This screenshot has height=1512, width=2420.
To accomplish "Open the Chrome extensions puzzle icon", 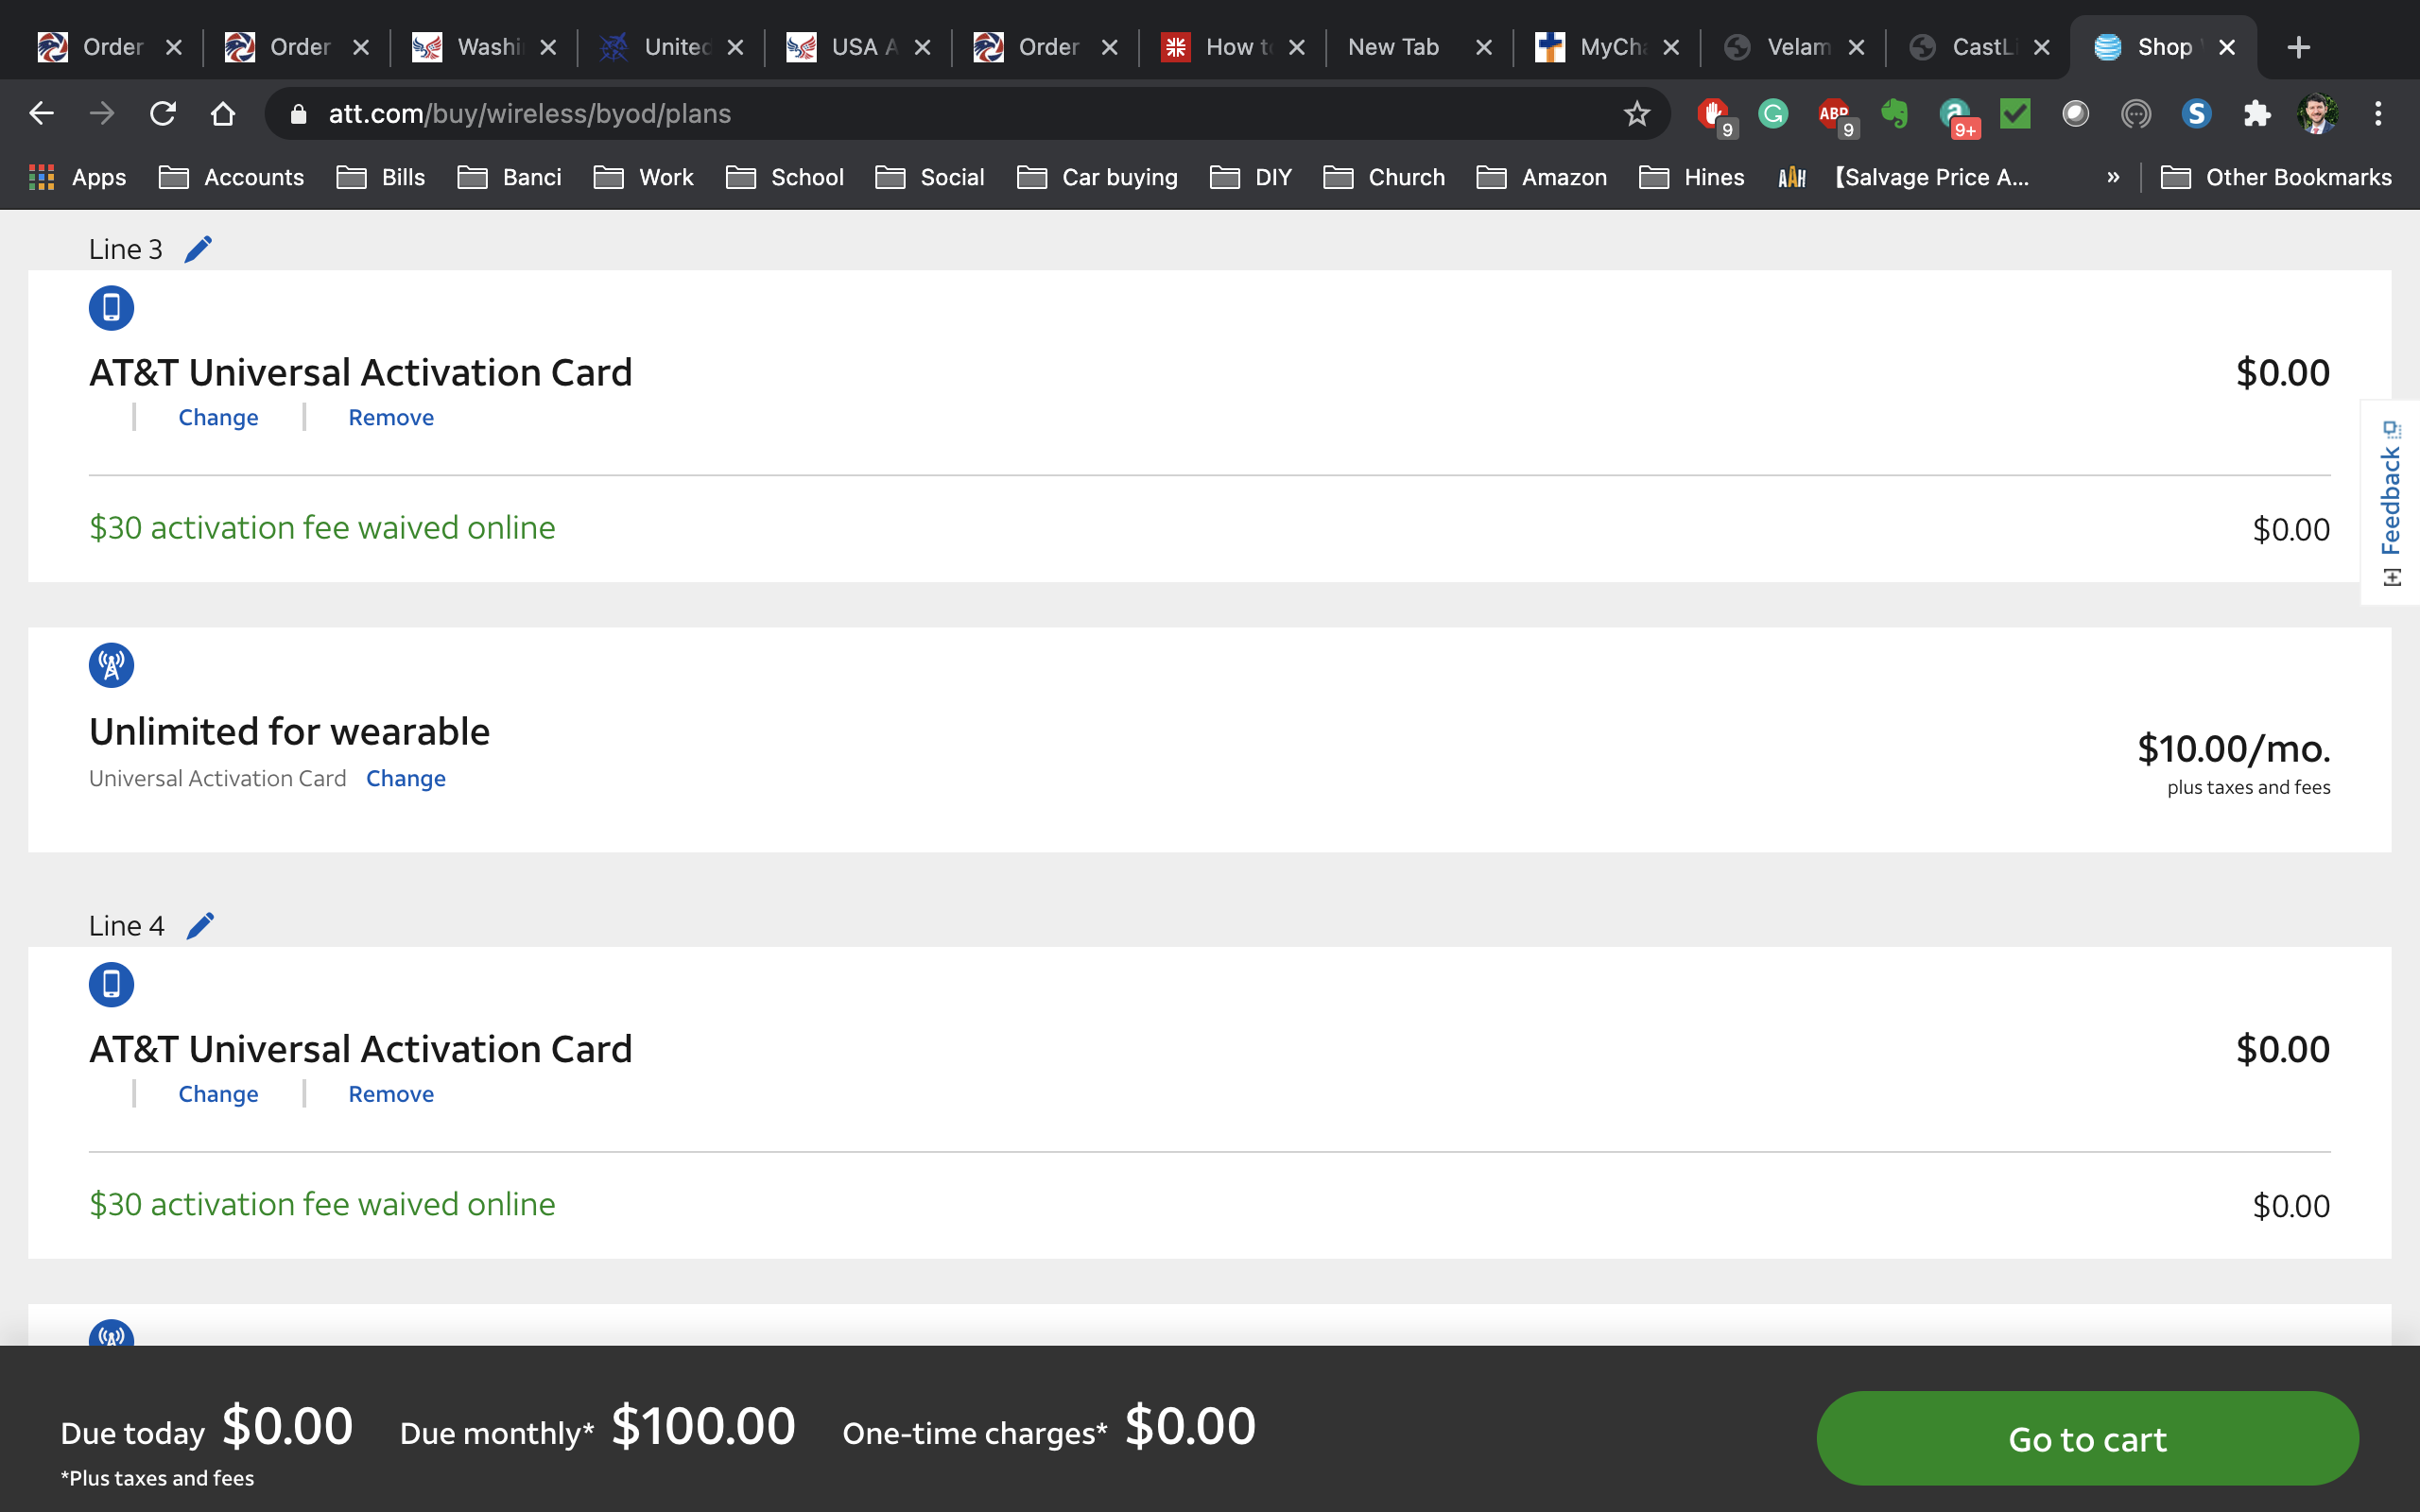I will 2256,114.
